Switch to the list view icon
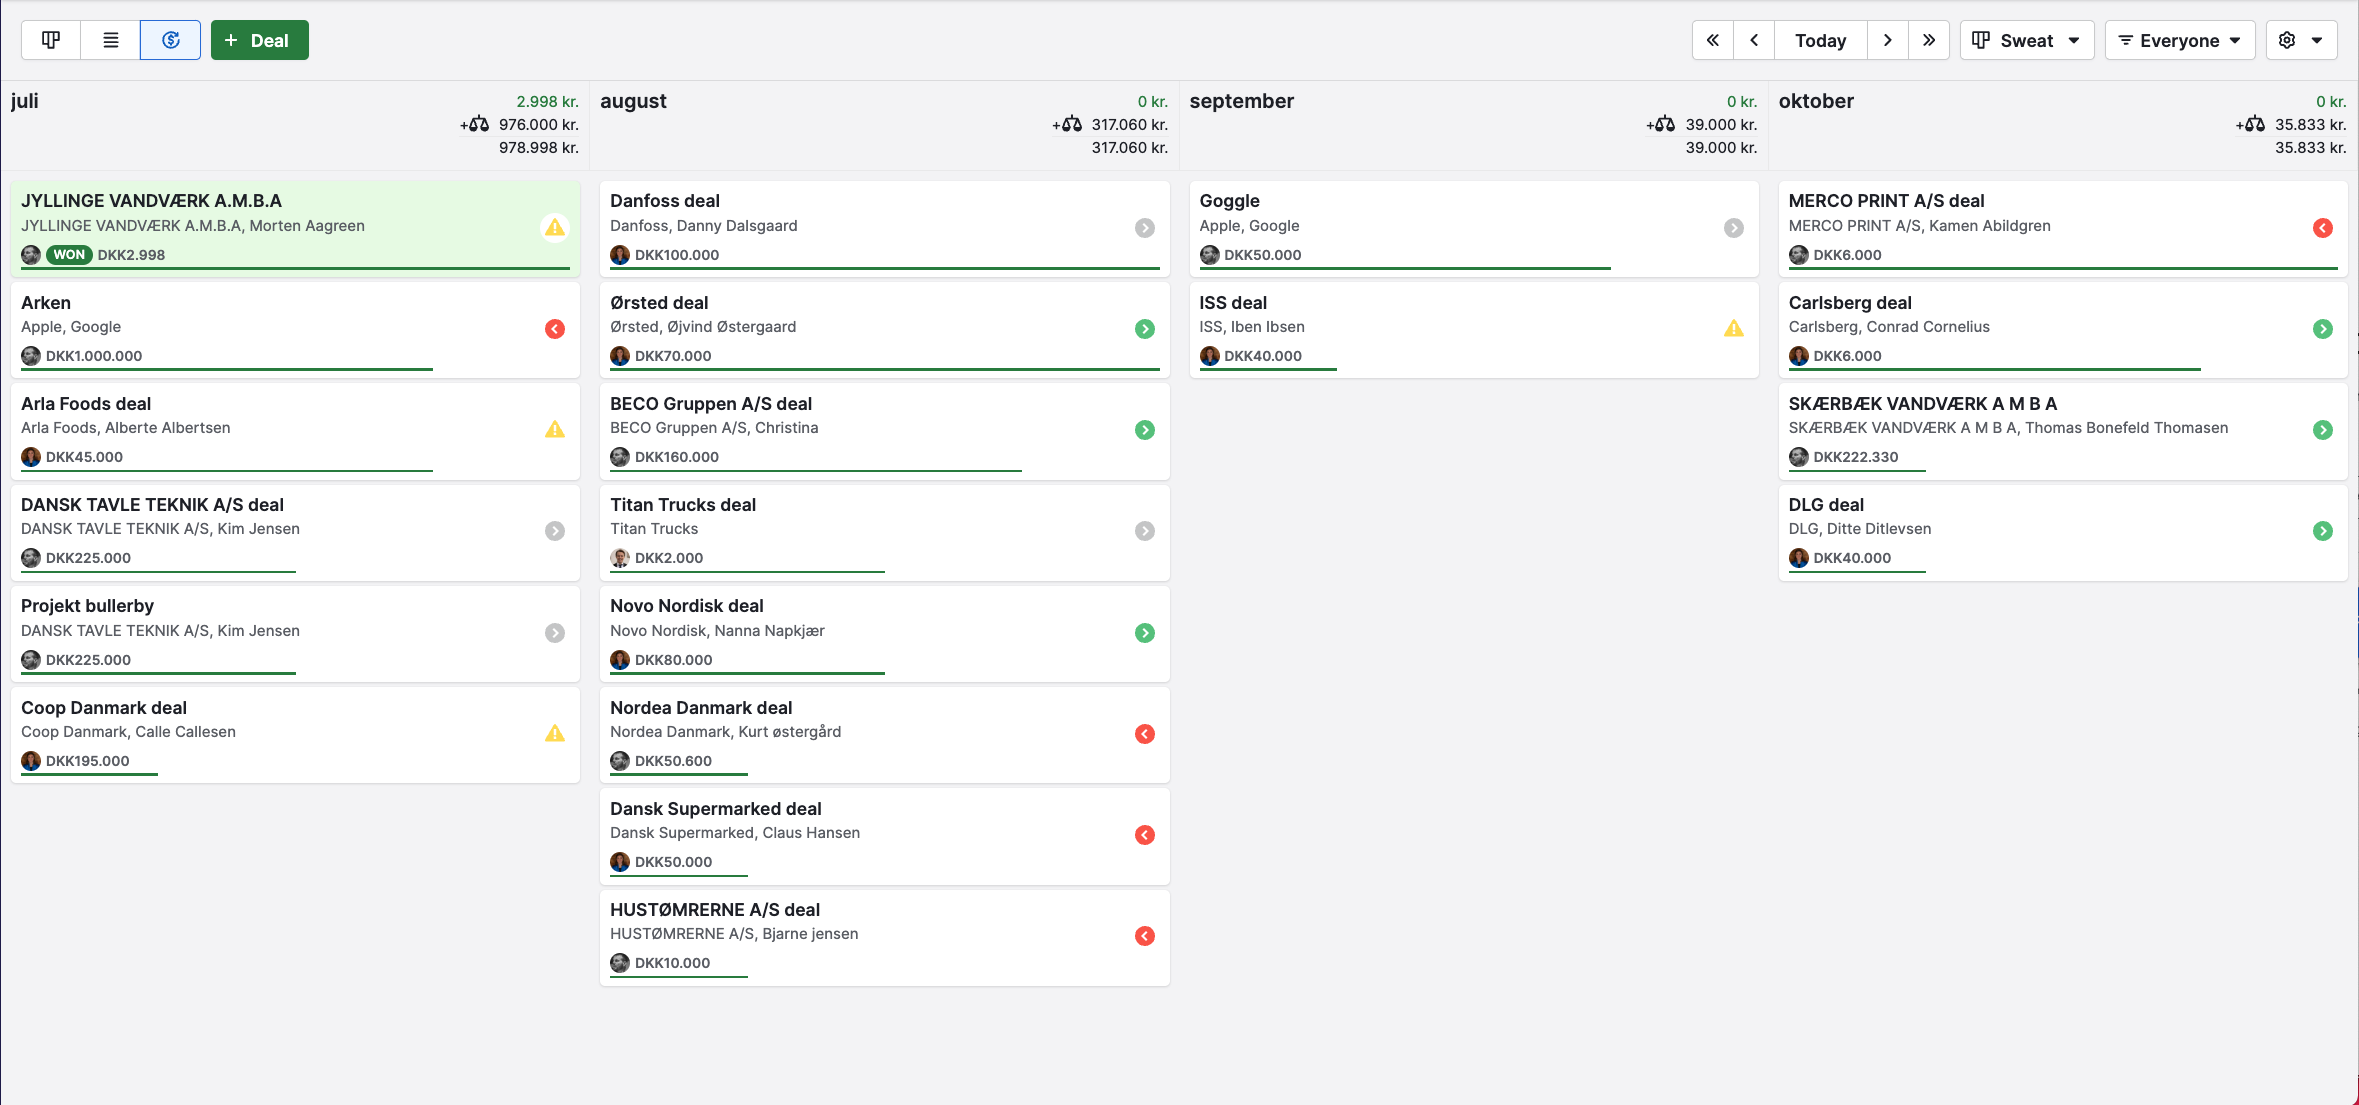The image size is (2359, 1105). [x=111, y=40]
